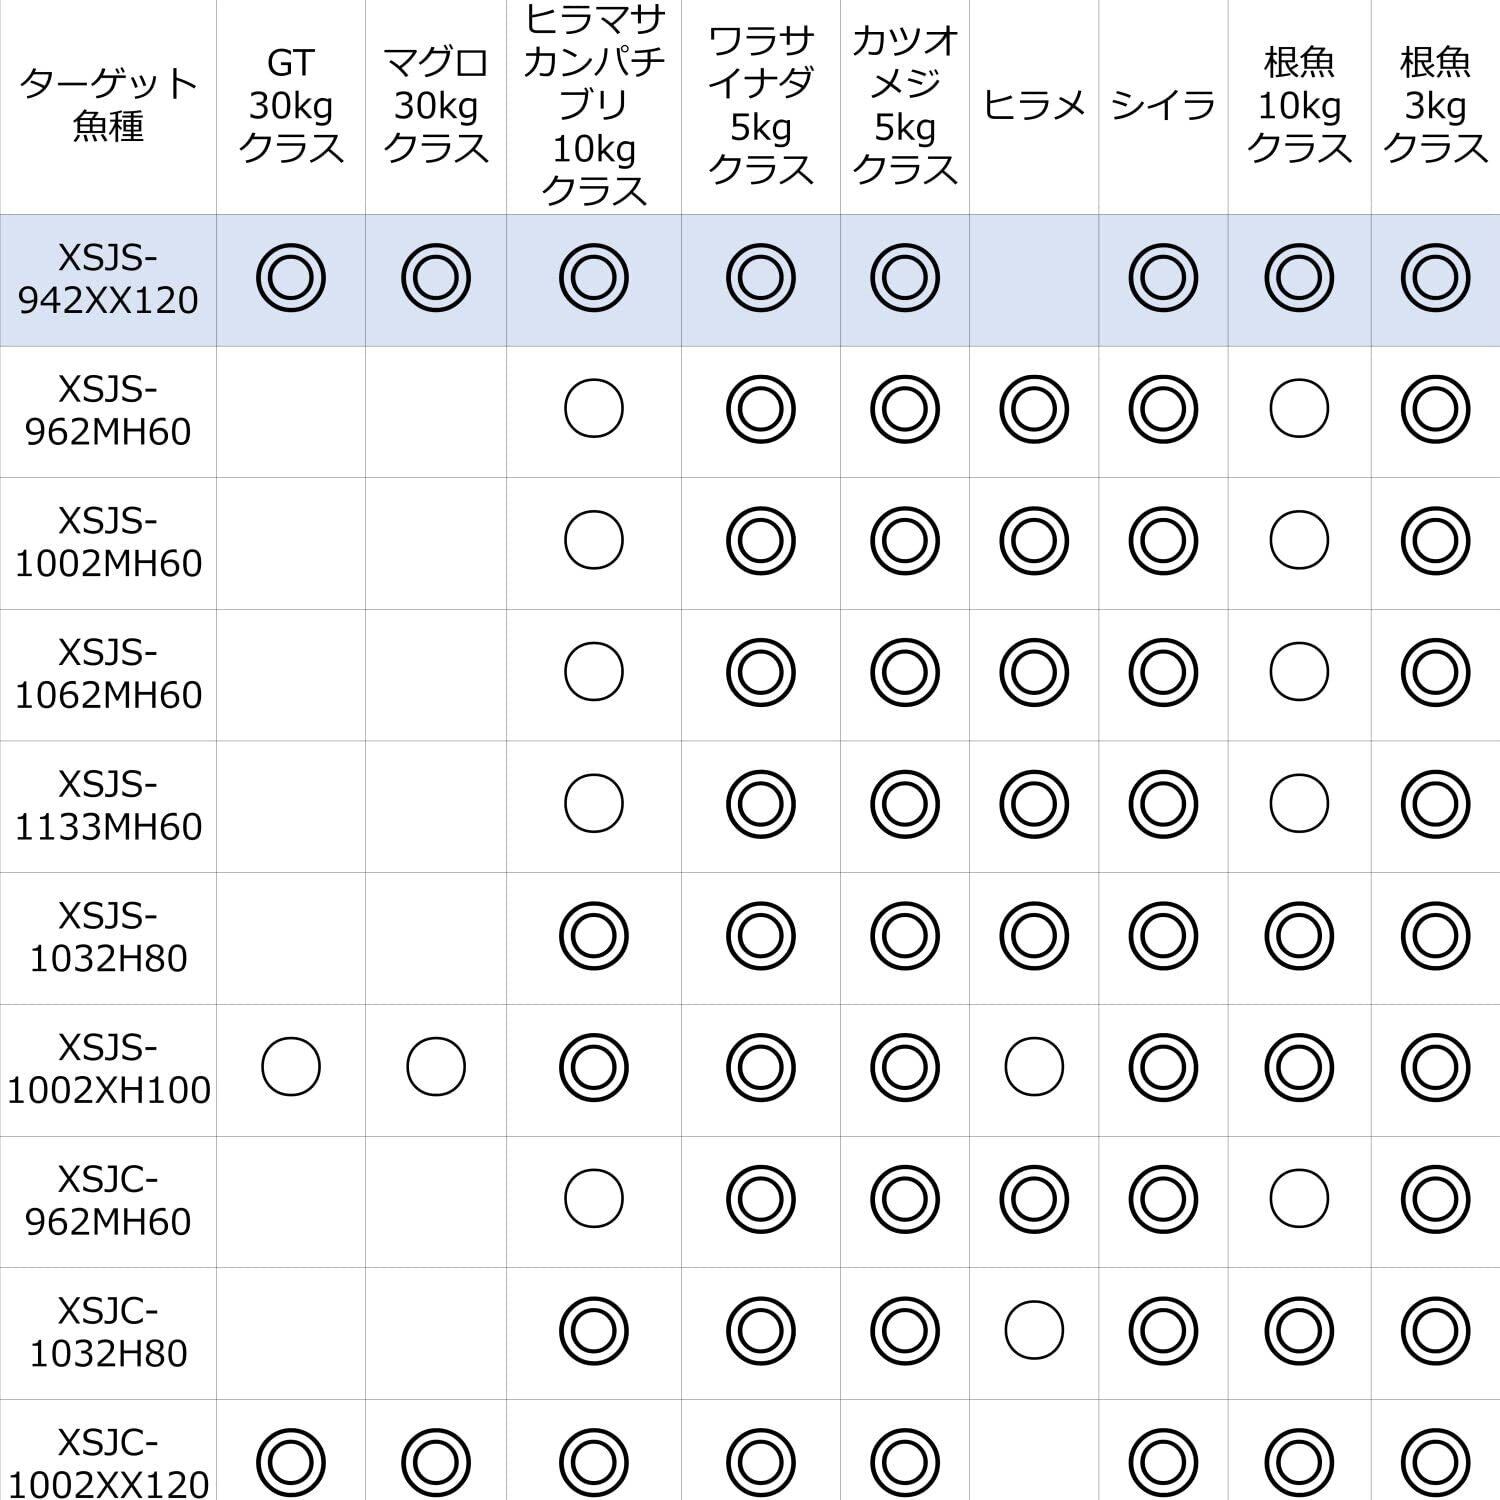The image size is (1500, 1500).
Task: Click ワラサ double circle for XSJC-962MH60
Action: click(x=761, y=1198)
